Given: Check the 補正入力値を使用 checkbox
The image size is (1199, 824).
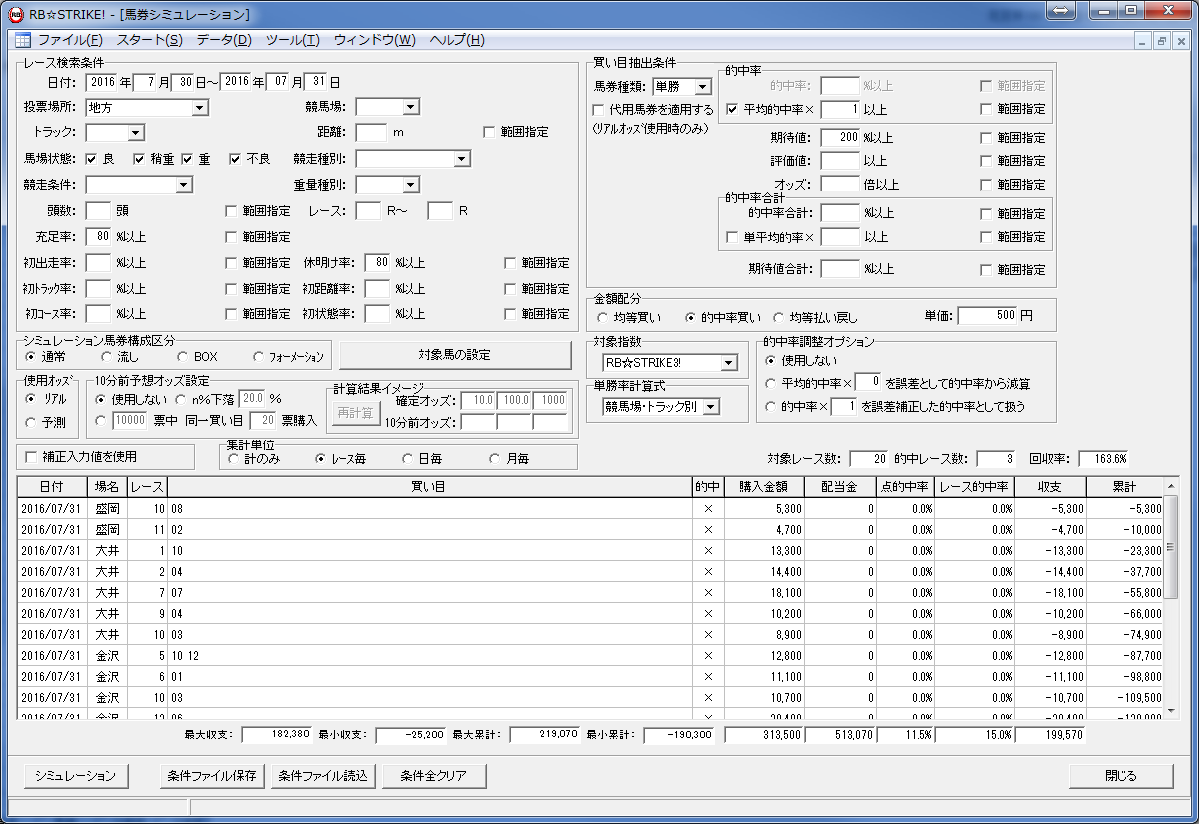Looking at the screenshot, I should pyautogui.click(x=31, y=457).
